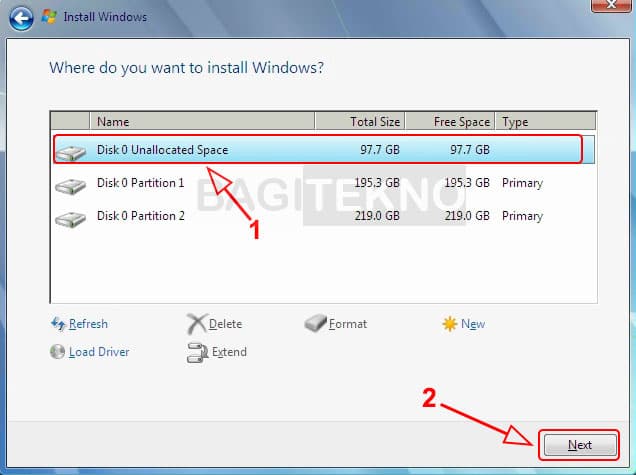Click the 97.7 GB free space of unallocated row
Viewport: 636px width, 475px height.
tap(470, 150)
